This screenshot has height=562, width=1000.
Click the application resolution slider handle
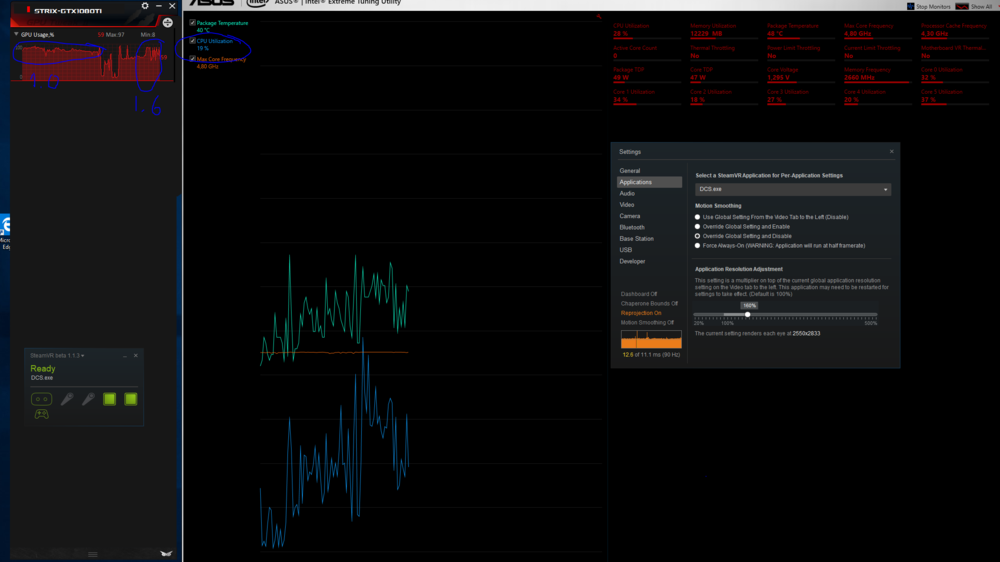click(747, 314)
